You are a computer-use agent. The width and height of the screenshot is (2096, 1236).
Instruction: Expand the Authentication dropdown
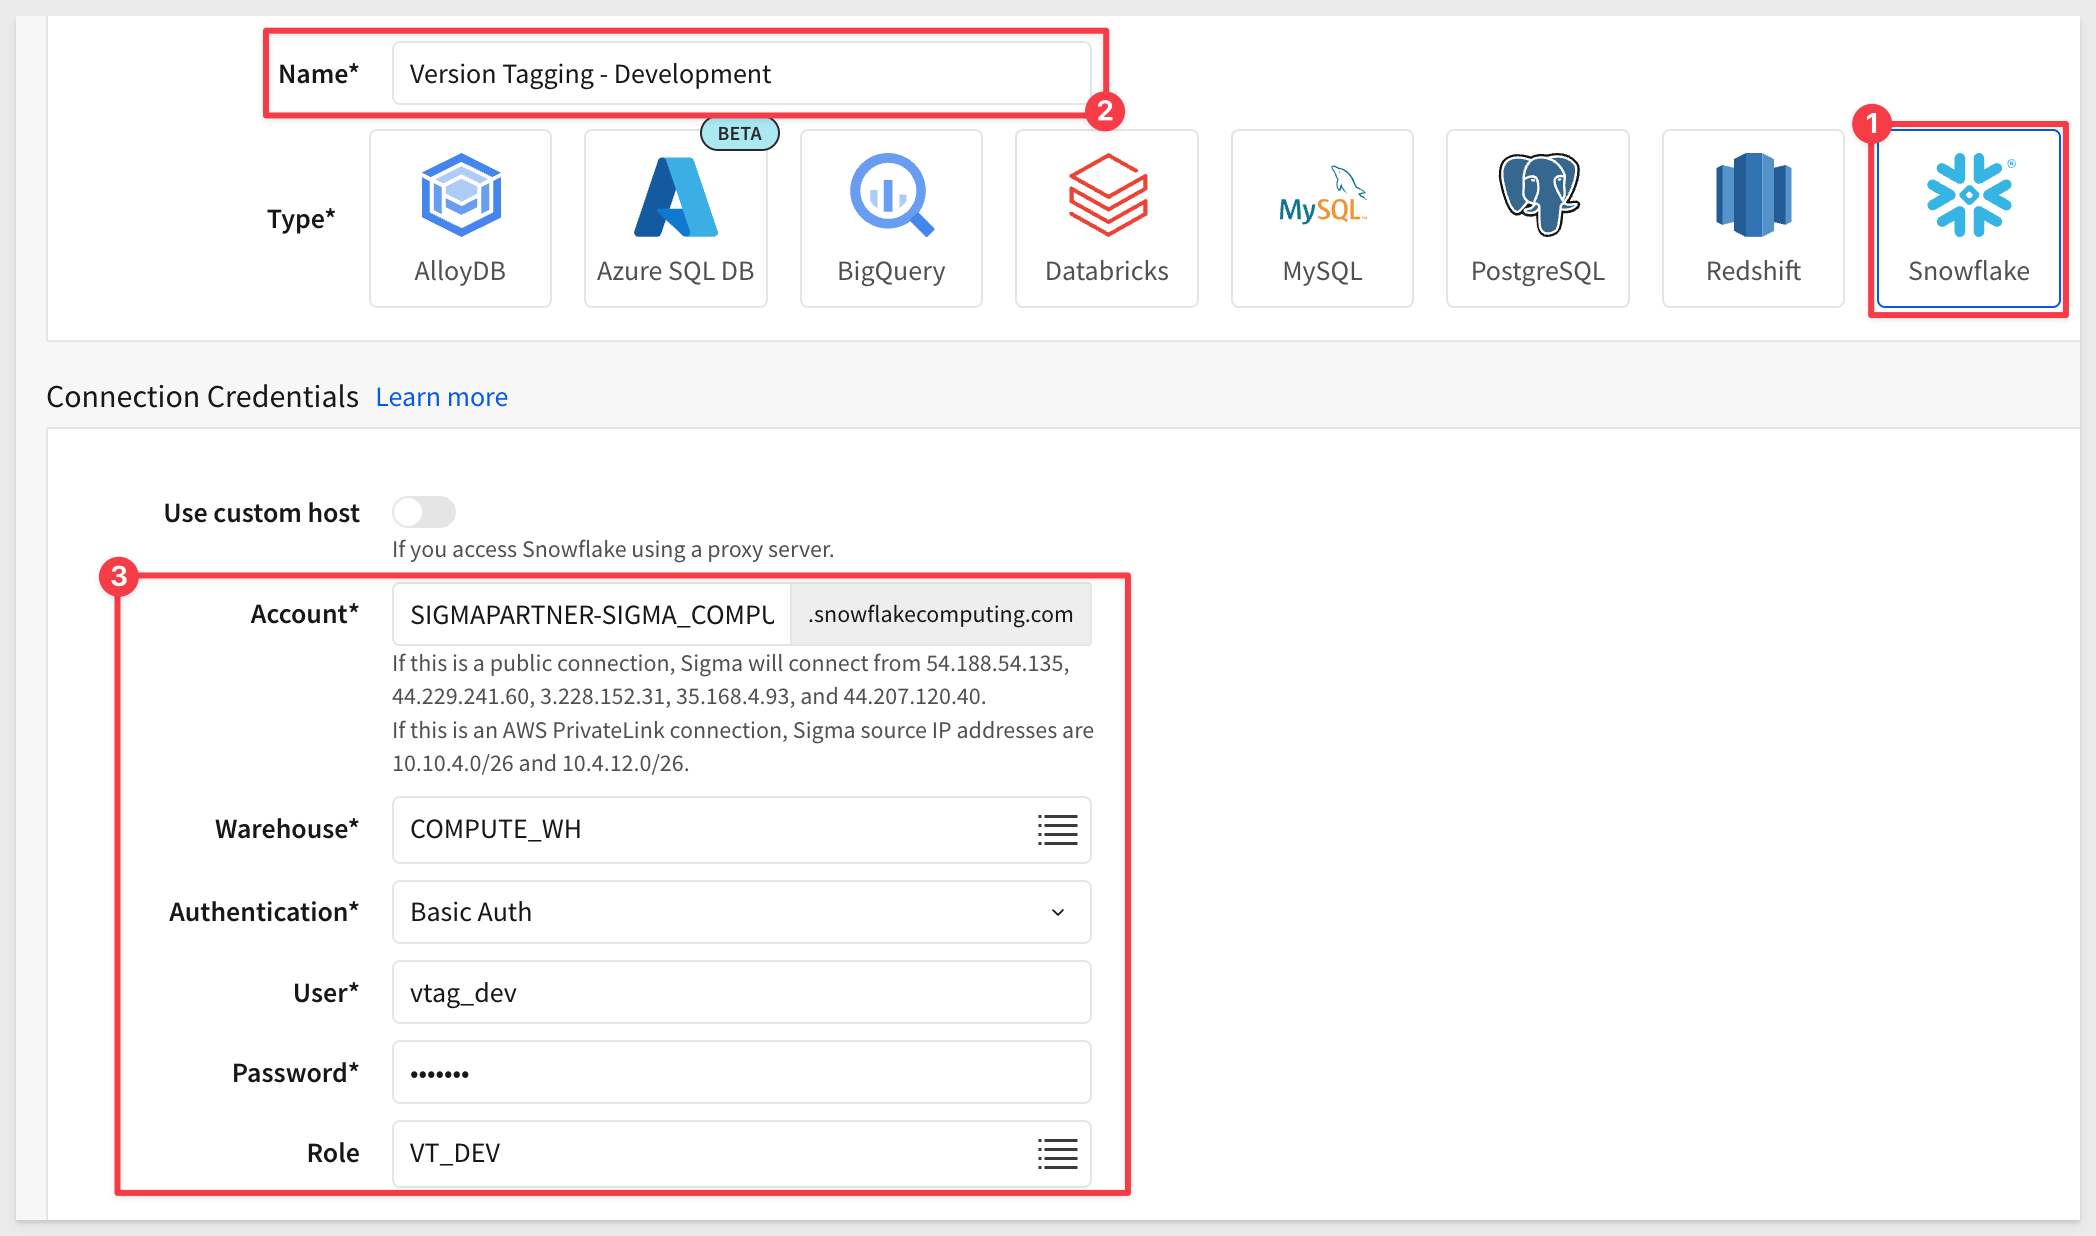click(x=742, y=912)
